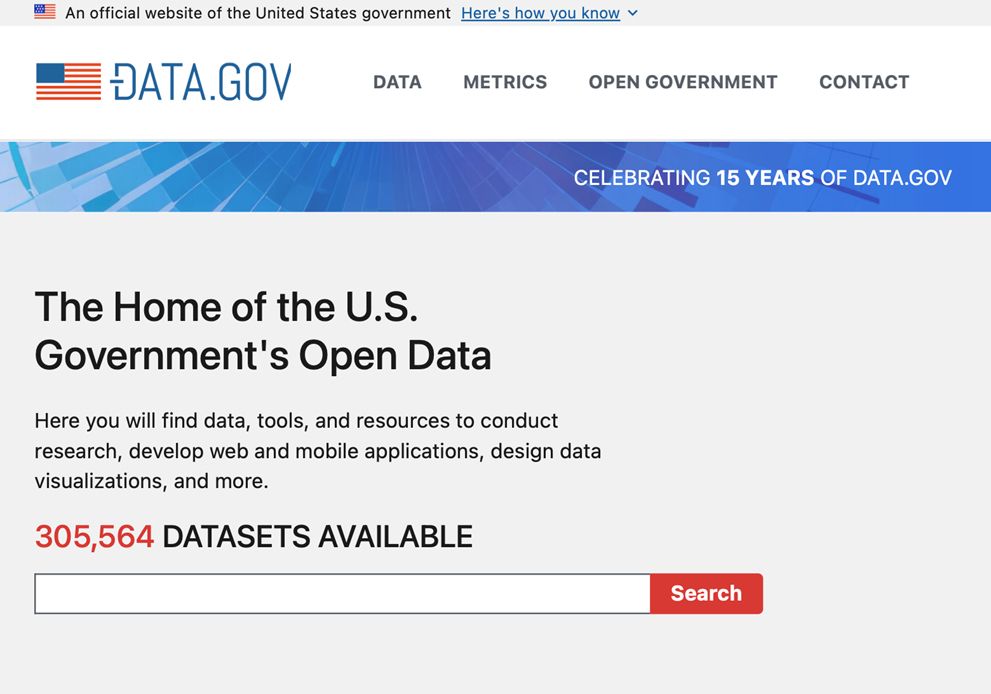Expand the "Here's how you know" chevron
This screenshot has width=991, height=694.
click(x=633, y=13)
